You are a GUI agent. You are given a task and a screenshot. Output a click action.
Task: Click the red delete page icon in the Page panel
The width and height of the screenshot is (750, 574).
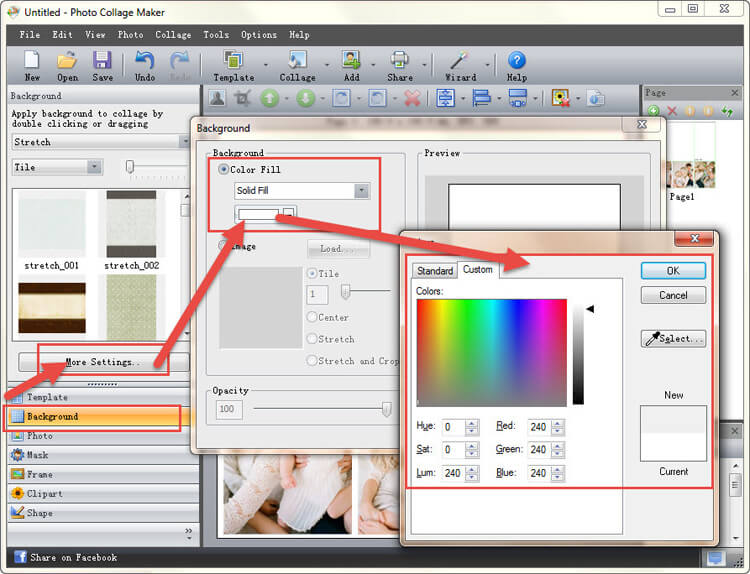point(672,111)
